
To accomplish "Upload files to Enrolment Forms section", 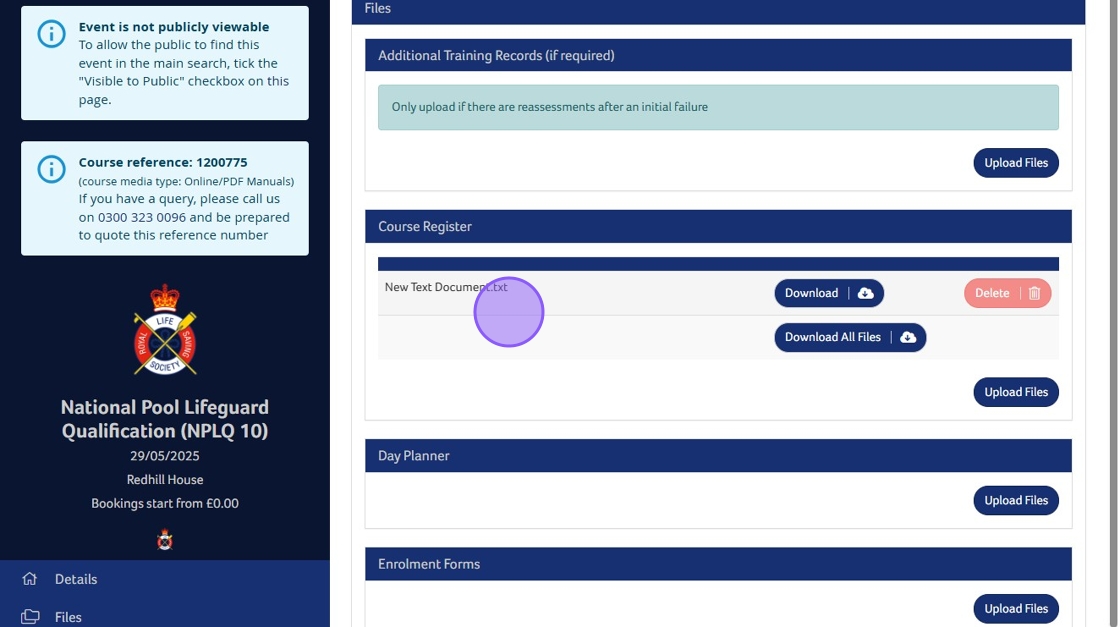I will 1016,608.
